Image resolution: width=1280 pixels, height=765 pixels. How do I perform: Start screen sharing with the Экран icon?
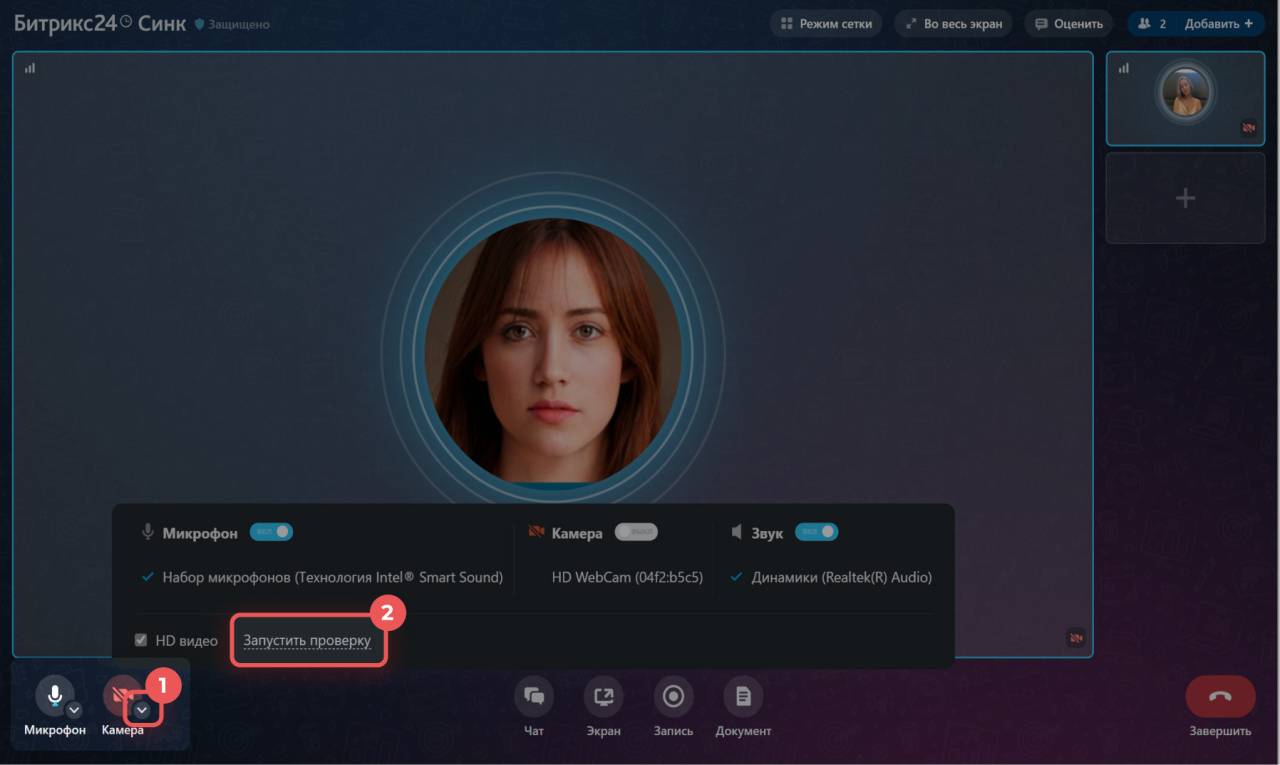click(x=604, y=696)
